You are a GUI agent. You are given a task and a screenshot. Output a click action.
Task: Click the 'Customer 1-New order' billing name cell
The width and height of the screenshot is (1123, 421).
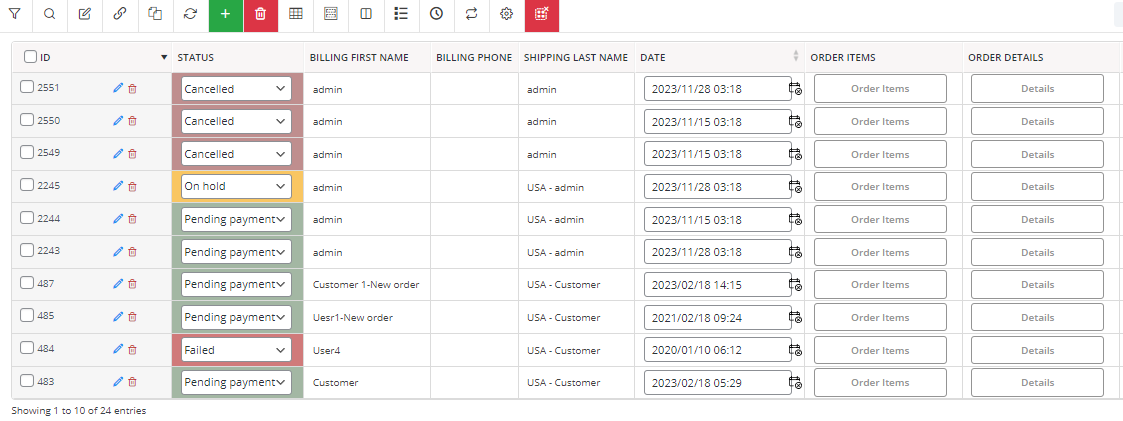tap(366, 285)
